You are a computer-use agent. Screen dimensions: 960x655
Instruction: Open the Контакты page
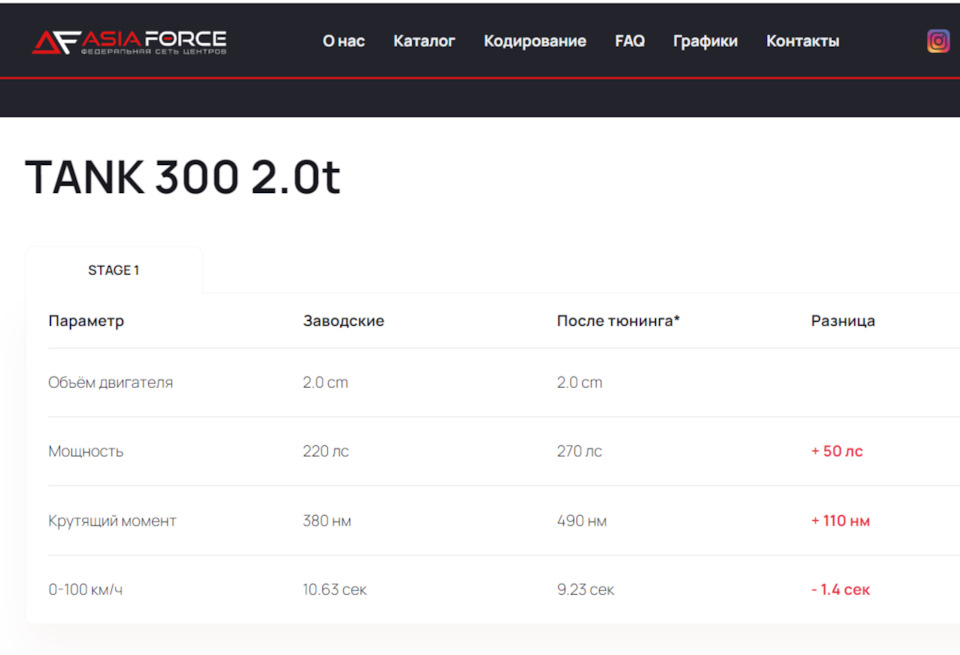coord(803,41)
